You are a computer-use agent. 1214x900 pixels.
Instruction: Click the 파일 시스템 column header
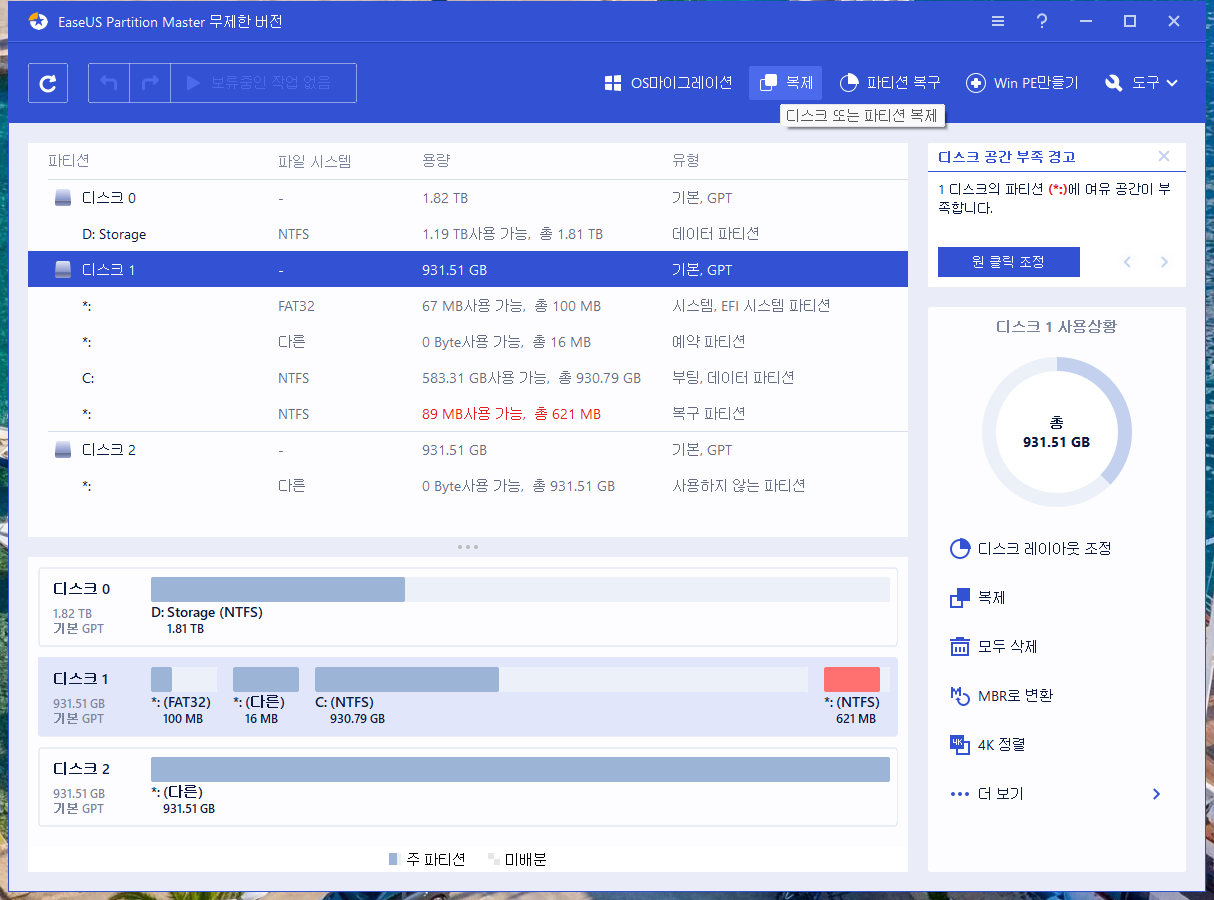coord(314,161)
